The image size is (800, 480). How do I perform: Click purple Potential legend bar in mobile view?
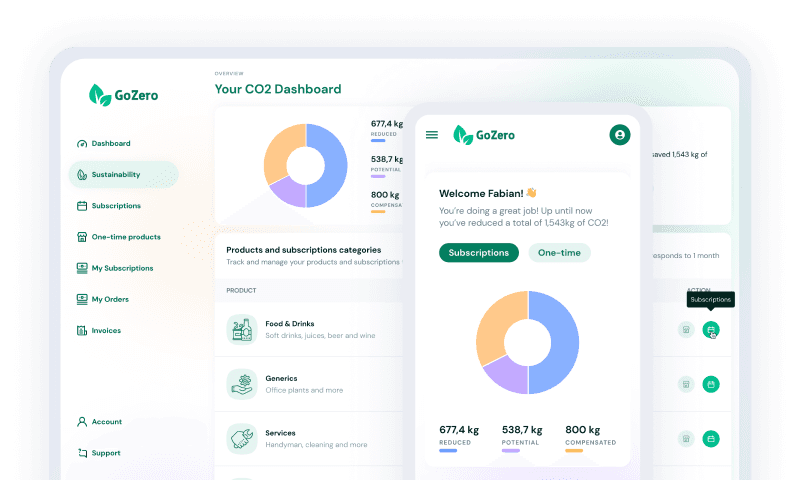511,451
